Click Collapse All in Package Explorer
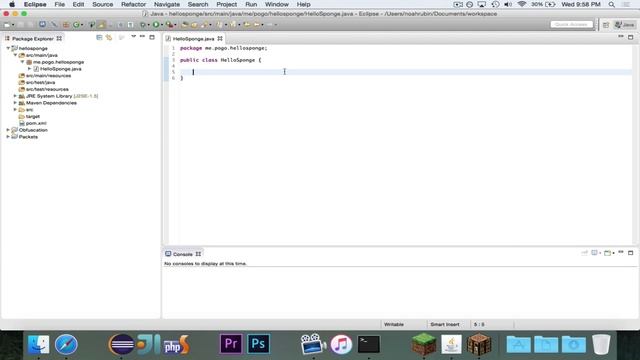640x360 pixels. (99, 37)
